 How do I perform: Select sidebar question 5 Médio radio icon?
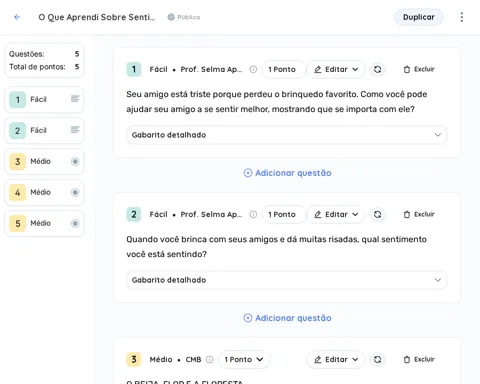[x=75, y=223]
